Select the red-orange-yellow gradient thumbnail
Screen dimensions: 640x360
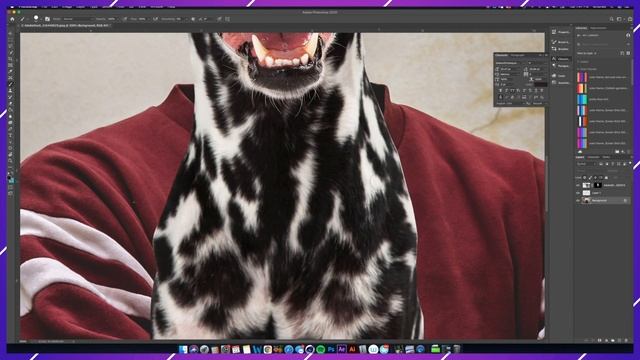click(582, 88)
